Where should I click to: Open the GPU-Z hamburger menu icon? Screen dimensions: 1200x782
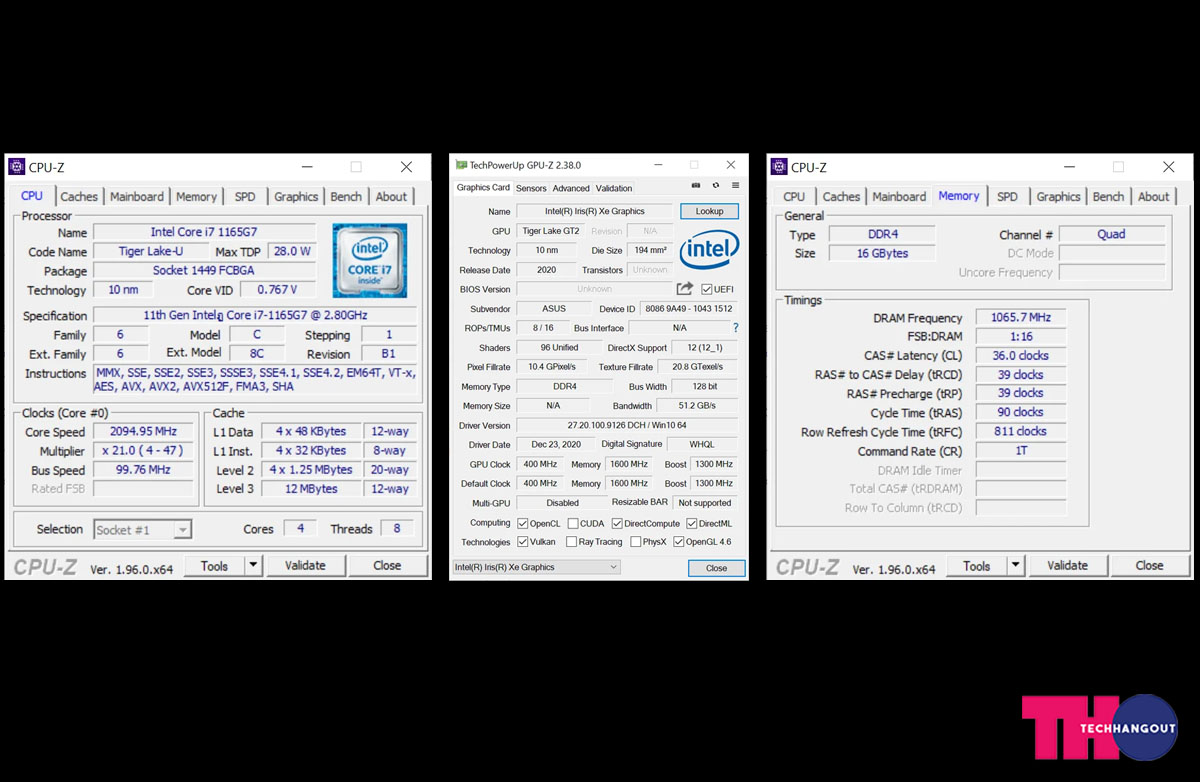point(736,186)
